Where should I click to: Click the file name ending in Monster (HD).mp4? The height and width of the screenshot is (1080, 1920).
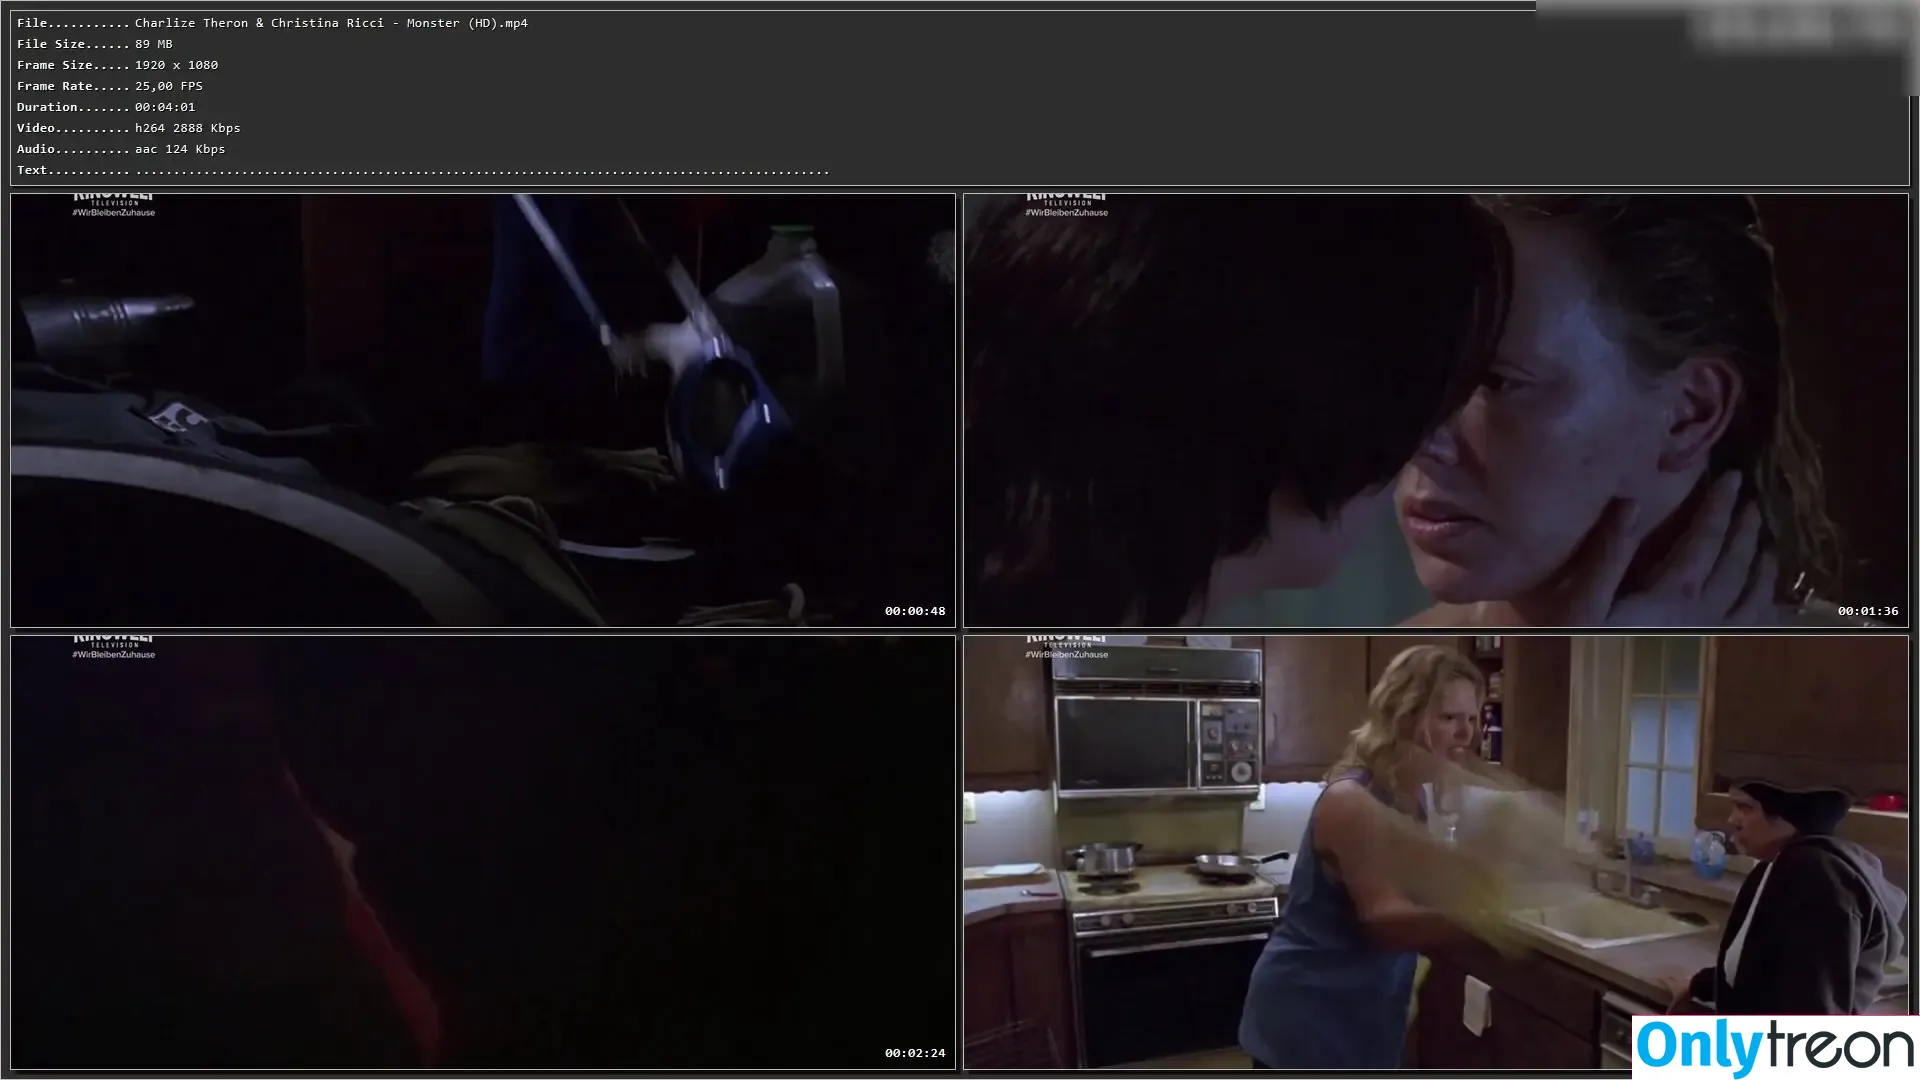pyautogui.click(x=331, y=23)
